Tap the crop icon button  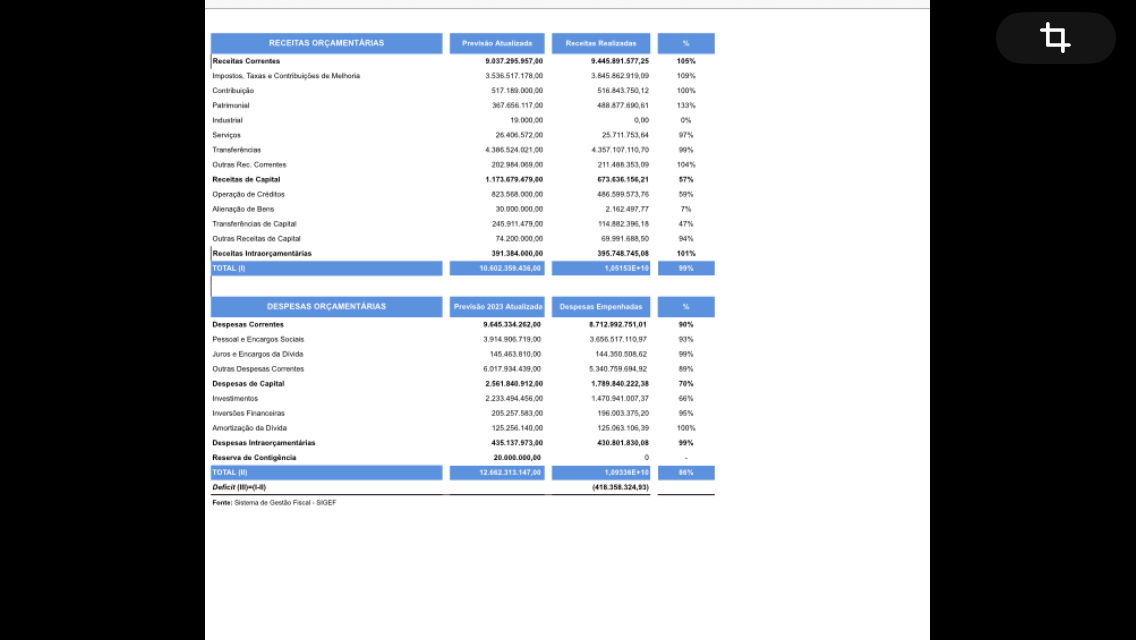click(1055, 38)
